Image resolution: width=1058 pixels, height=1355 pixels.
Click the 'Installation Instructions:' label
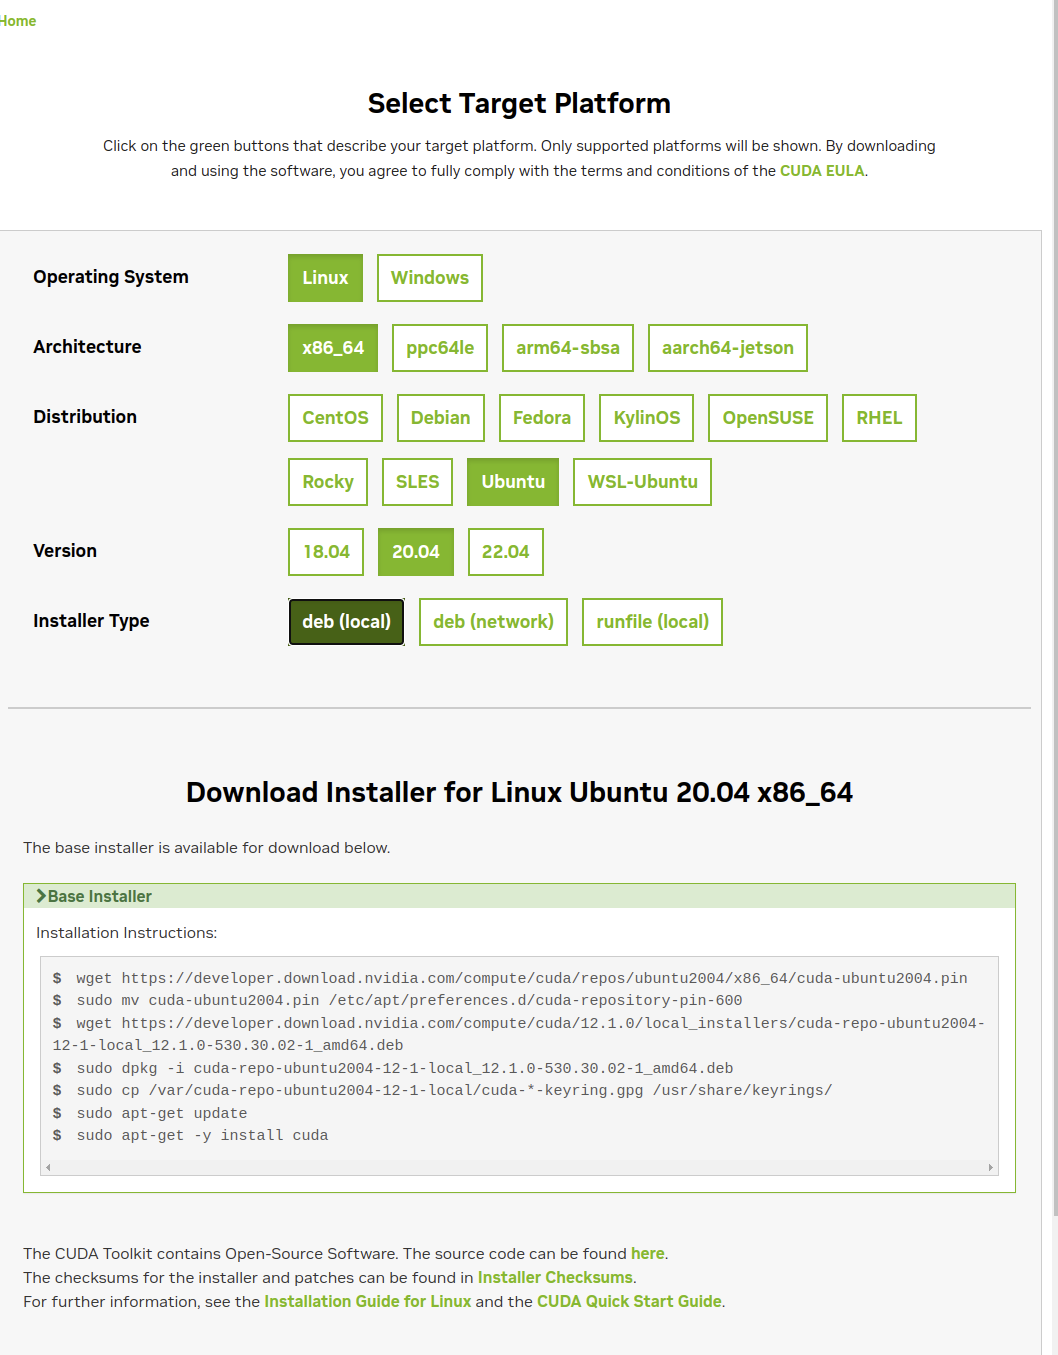click(x=126, y=933)
